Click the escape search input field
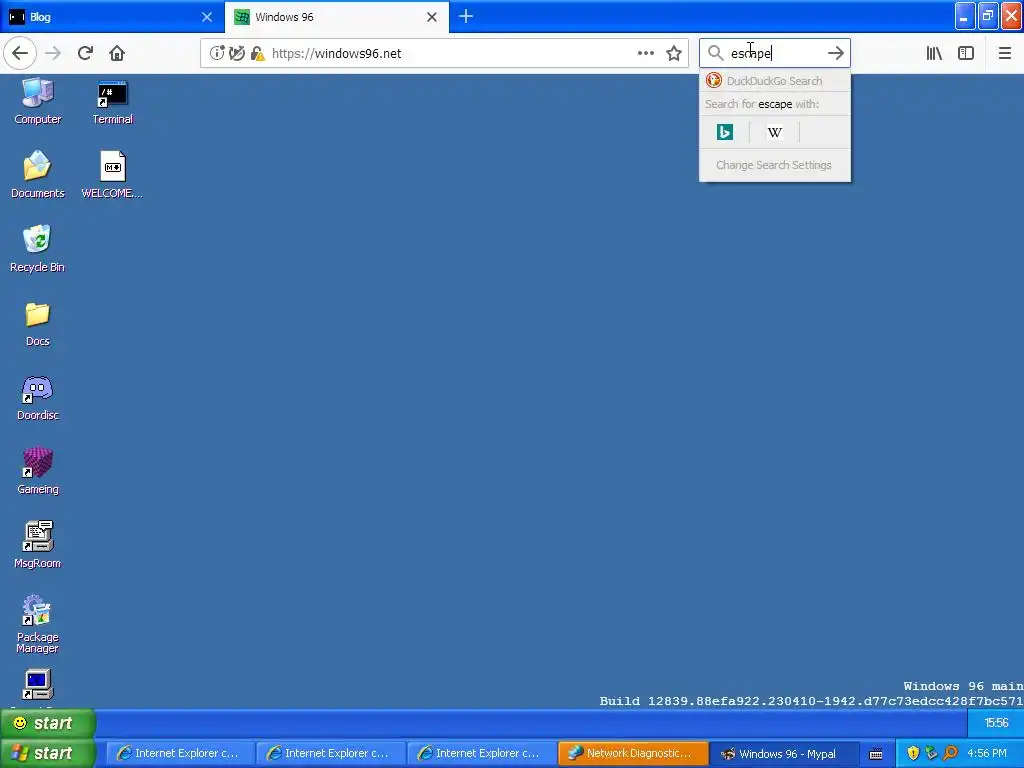The height and width of the screenshot is (768, 1024). coord(774,53)
